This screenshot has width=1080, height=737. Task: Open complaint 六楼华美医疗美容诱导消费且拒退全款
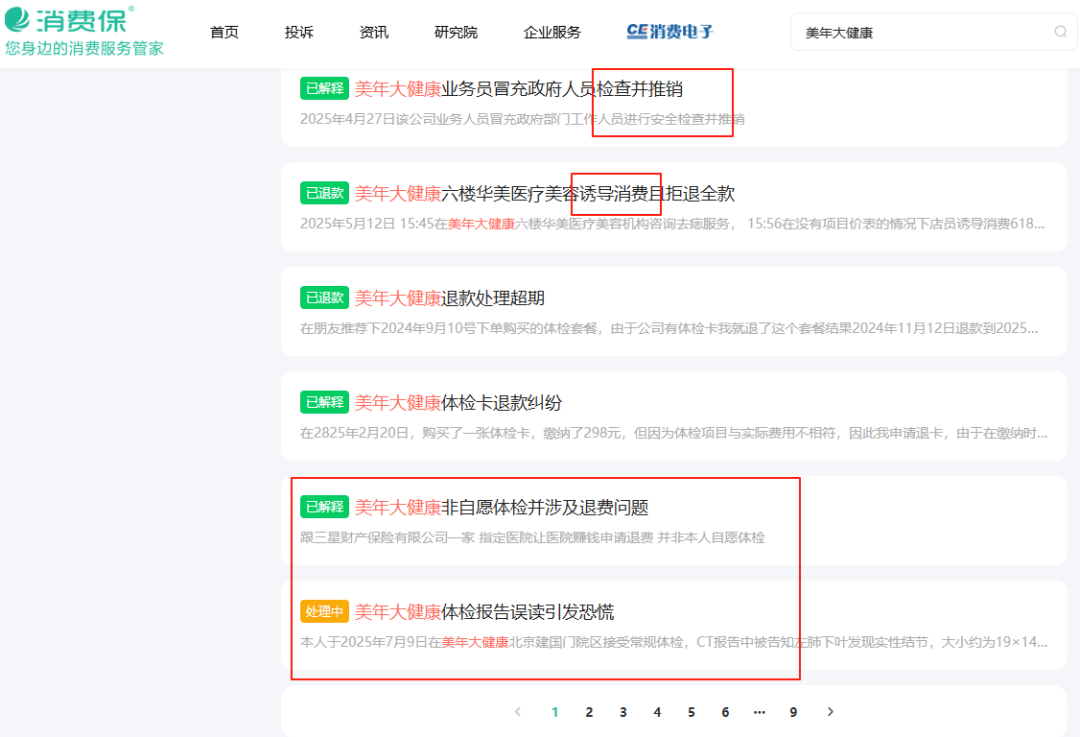[x=545, y=194]
